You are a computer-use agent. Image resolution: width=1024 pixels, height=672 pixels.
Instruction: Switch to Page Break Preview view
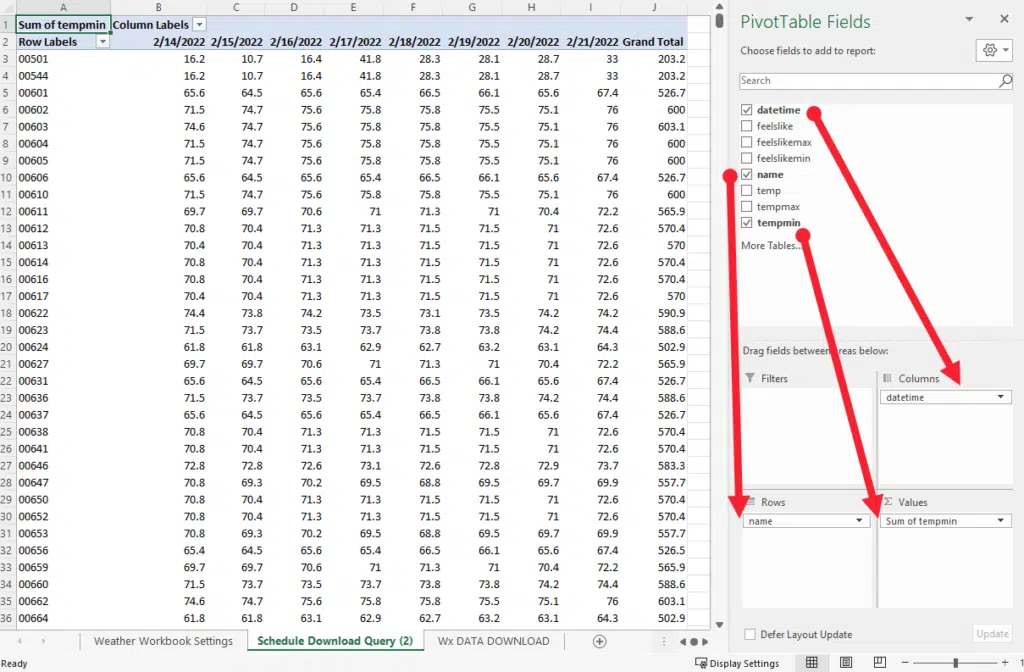(x=880, y=663)
